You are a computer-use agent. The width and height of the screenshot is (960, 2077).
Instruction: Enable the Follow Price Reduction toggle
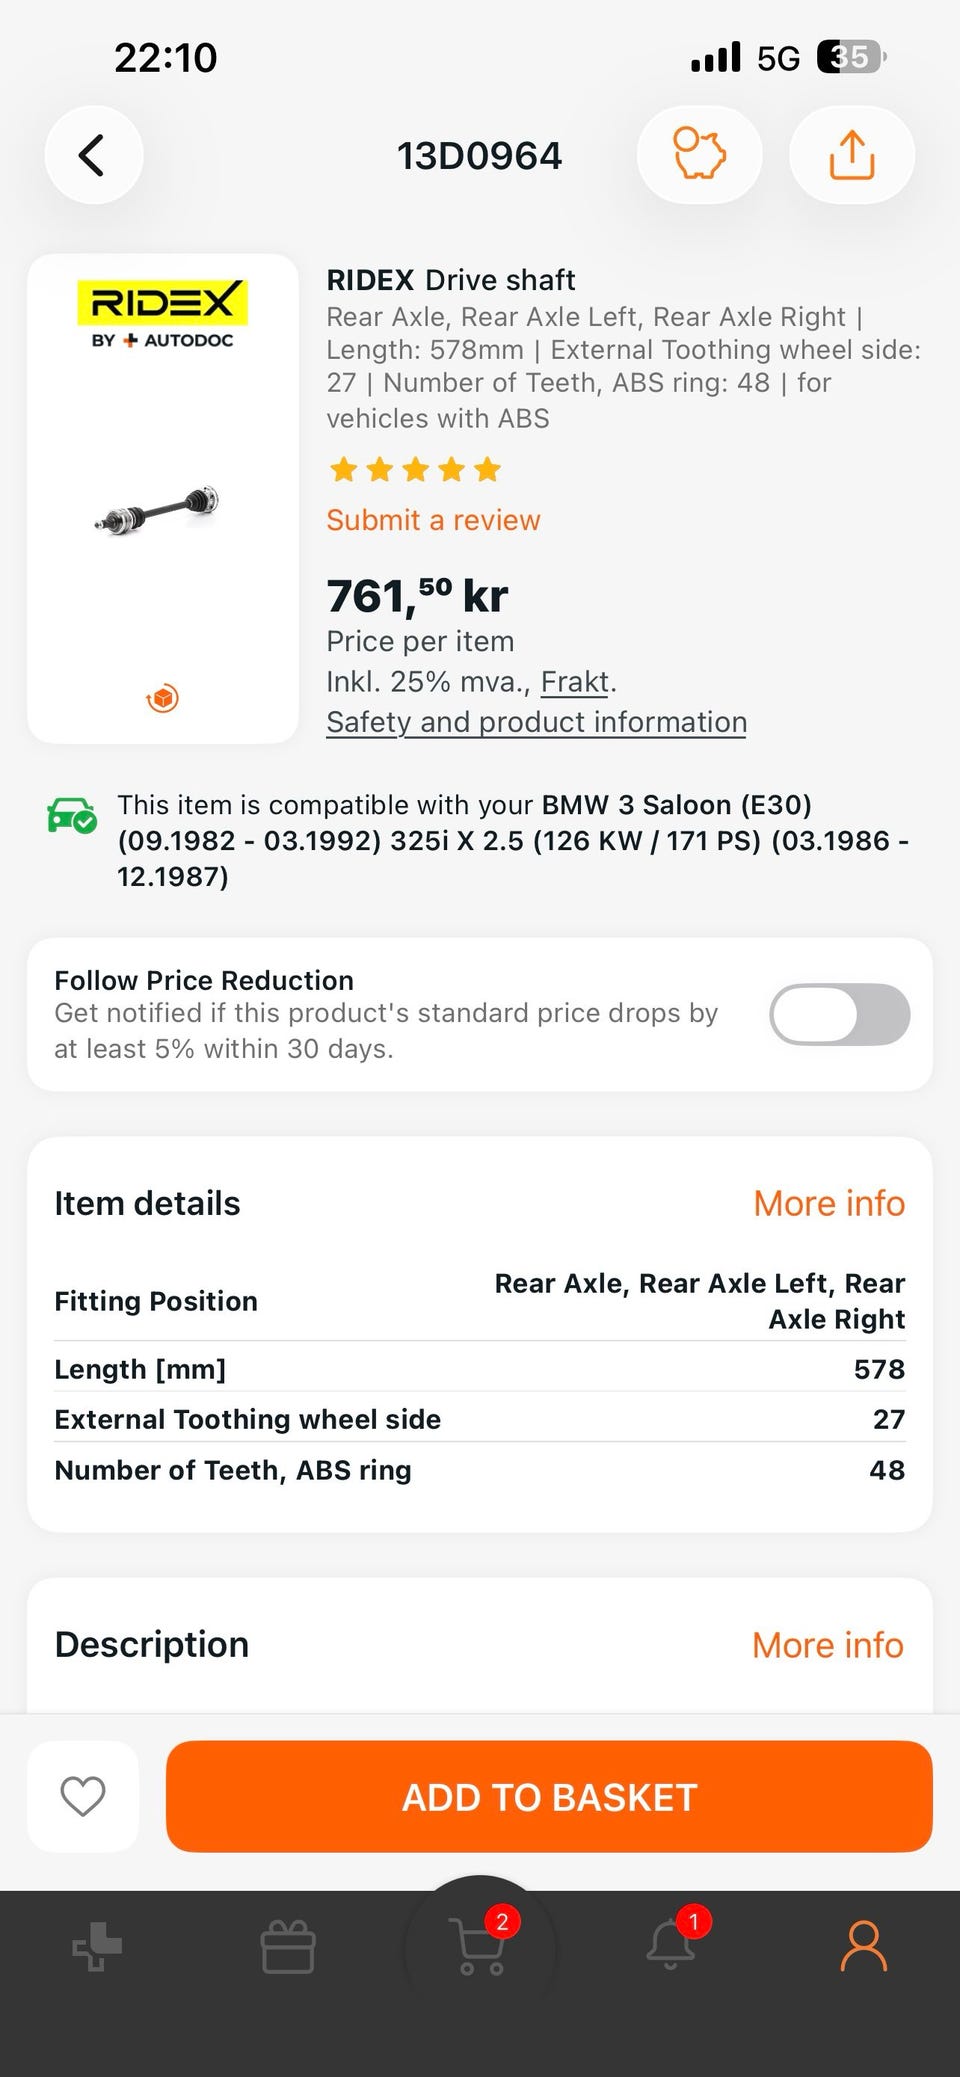tap(839, 1014)
